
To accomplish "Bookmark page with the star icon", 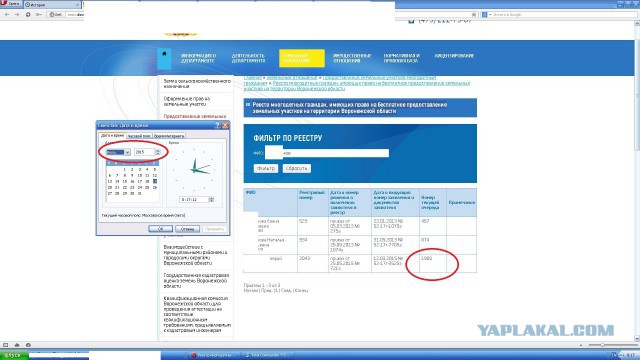I will pos(474,14).
